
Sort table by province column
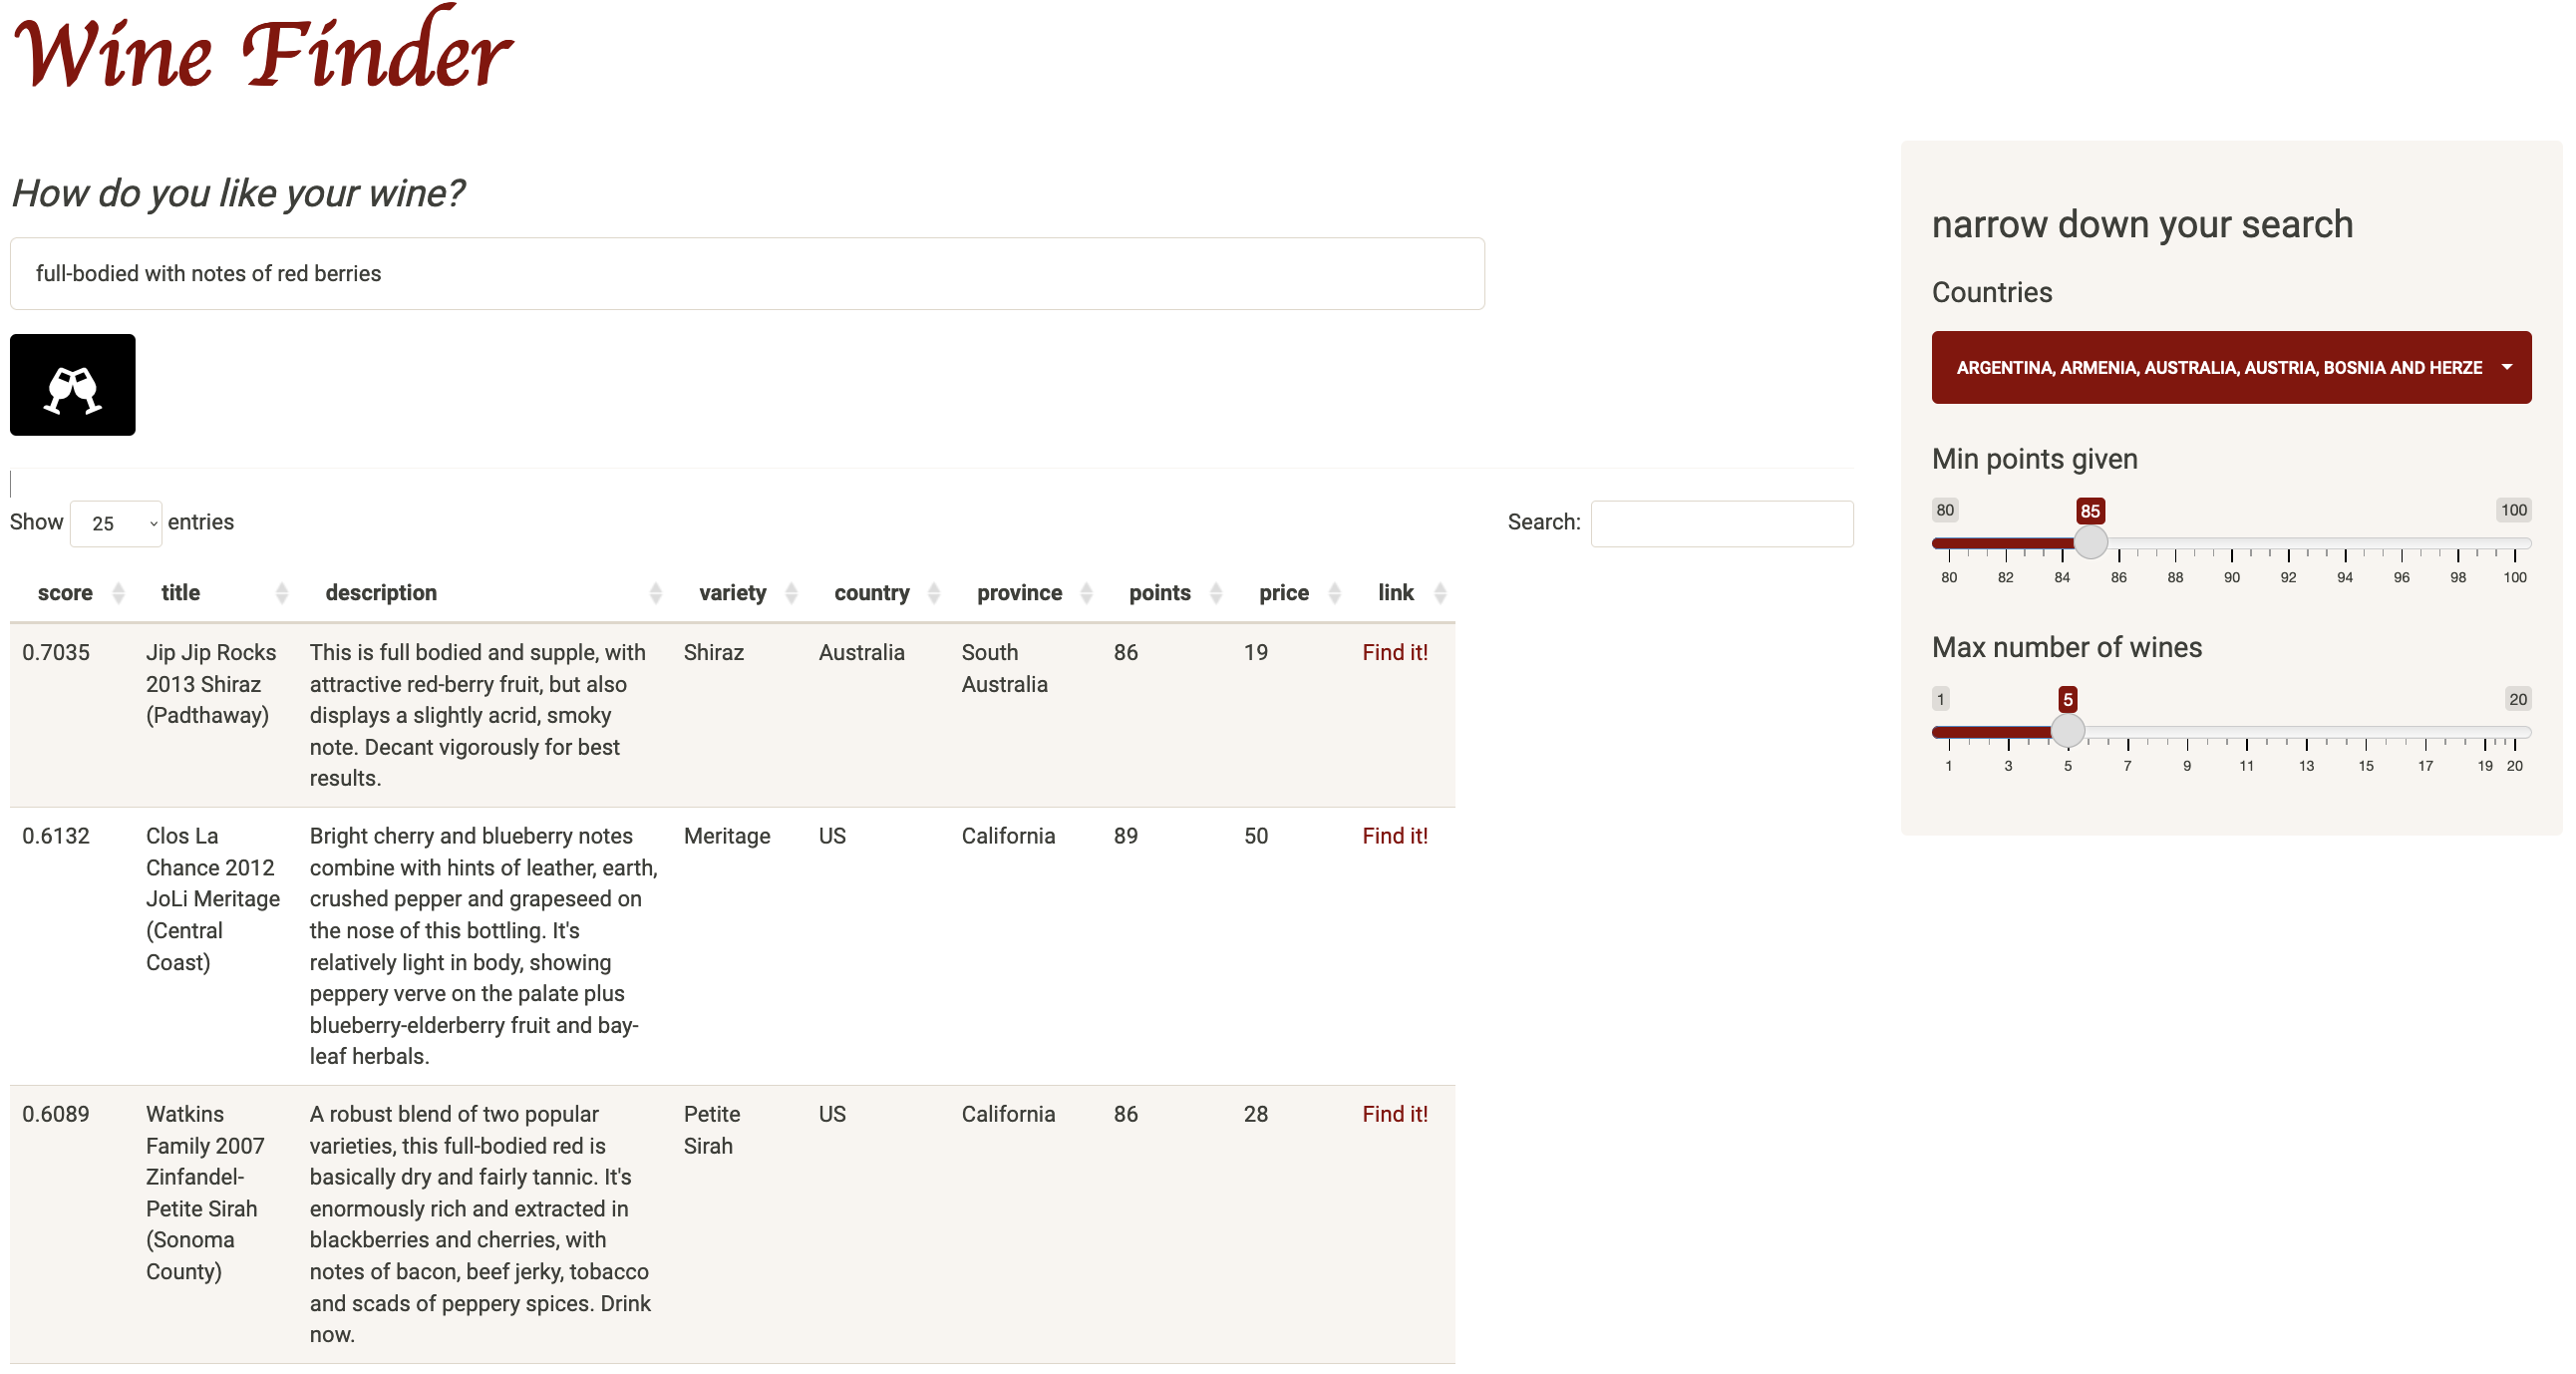pyautogui.click(x=1025, y=592)
